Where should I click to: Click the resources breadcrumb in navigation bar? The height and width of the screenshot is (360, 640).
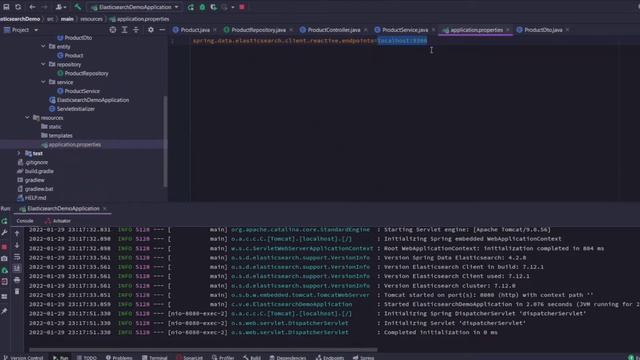click(x=91, y=19)
